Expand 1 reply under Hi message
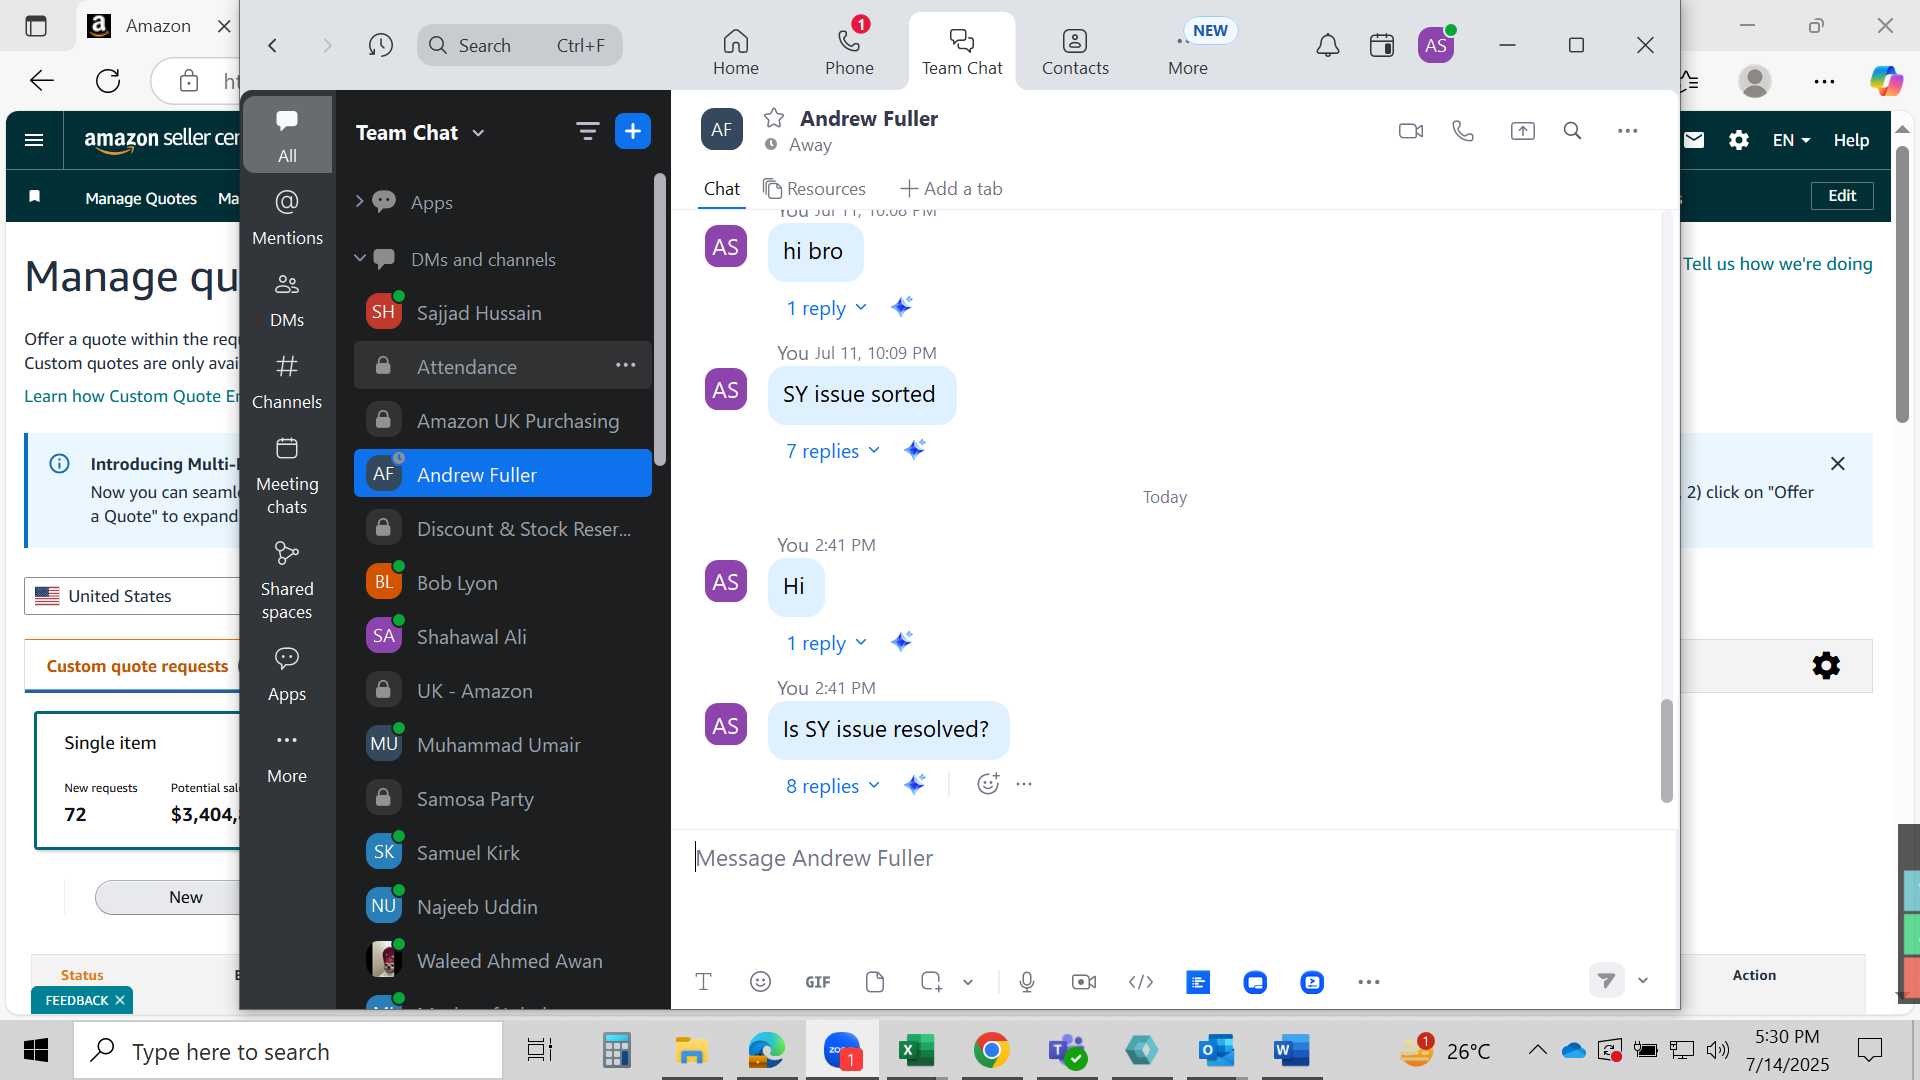1920x1080 pixels. [826, 643]
